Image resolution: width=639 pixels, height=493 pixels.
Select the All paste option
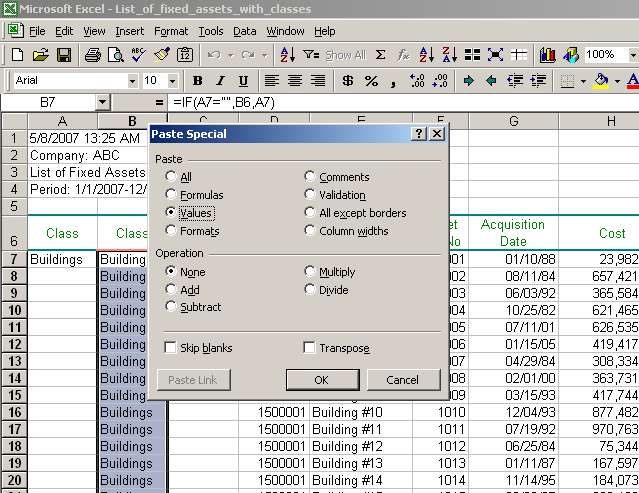coord(170,176)
